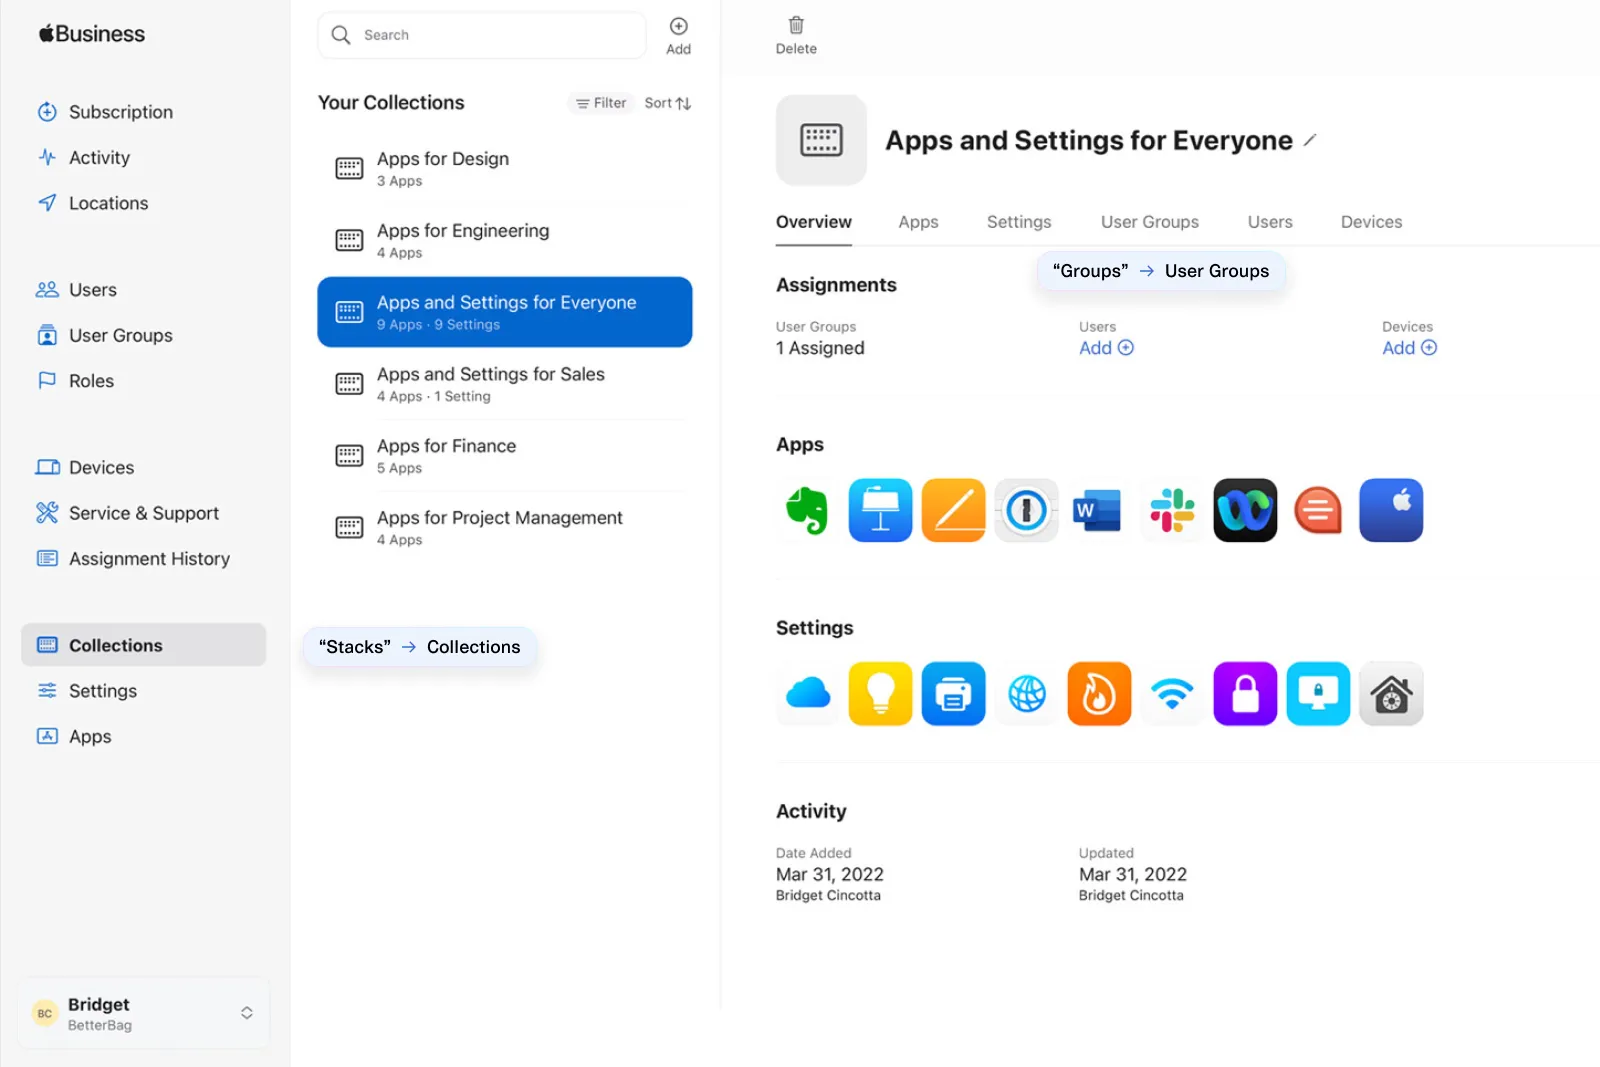Select the Apps for Engineering collection

click(x=505, y=241)
